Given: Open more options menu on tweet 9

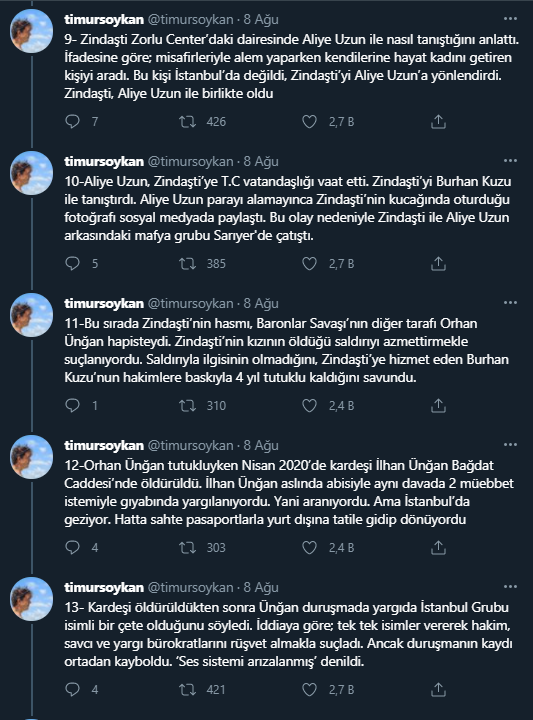Looking at the screenshot, I should pos(511,19).
